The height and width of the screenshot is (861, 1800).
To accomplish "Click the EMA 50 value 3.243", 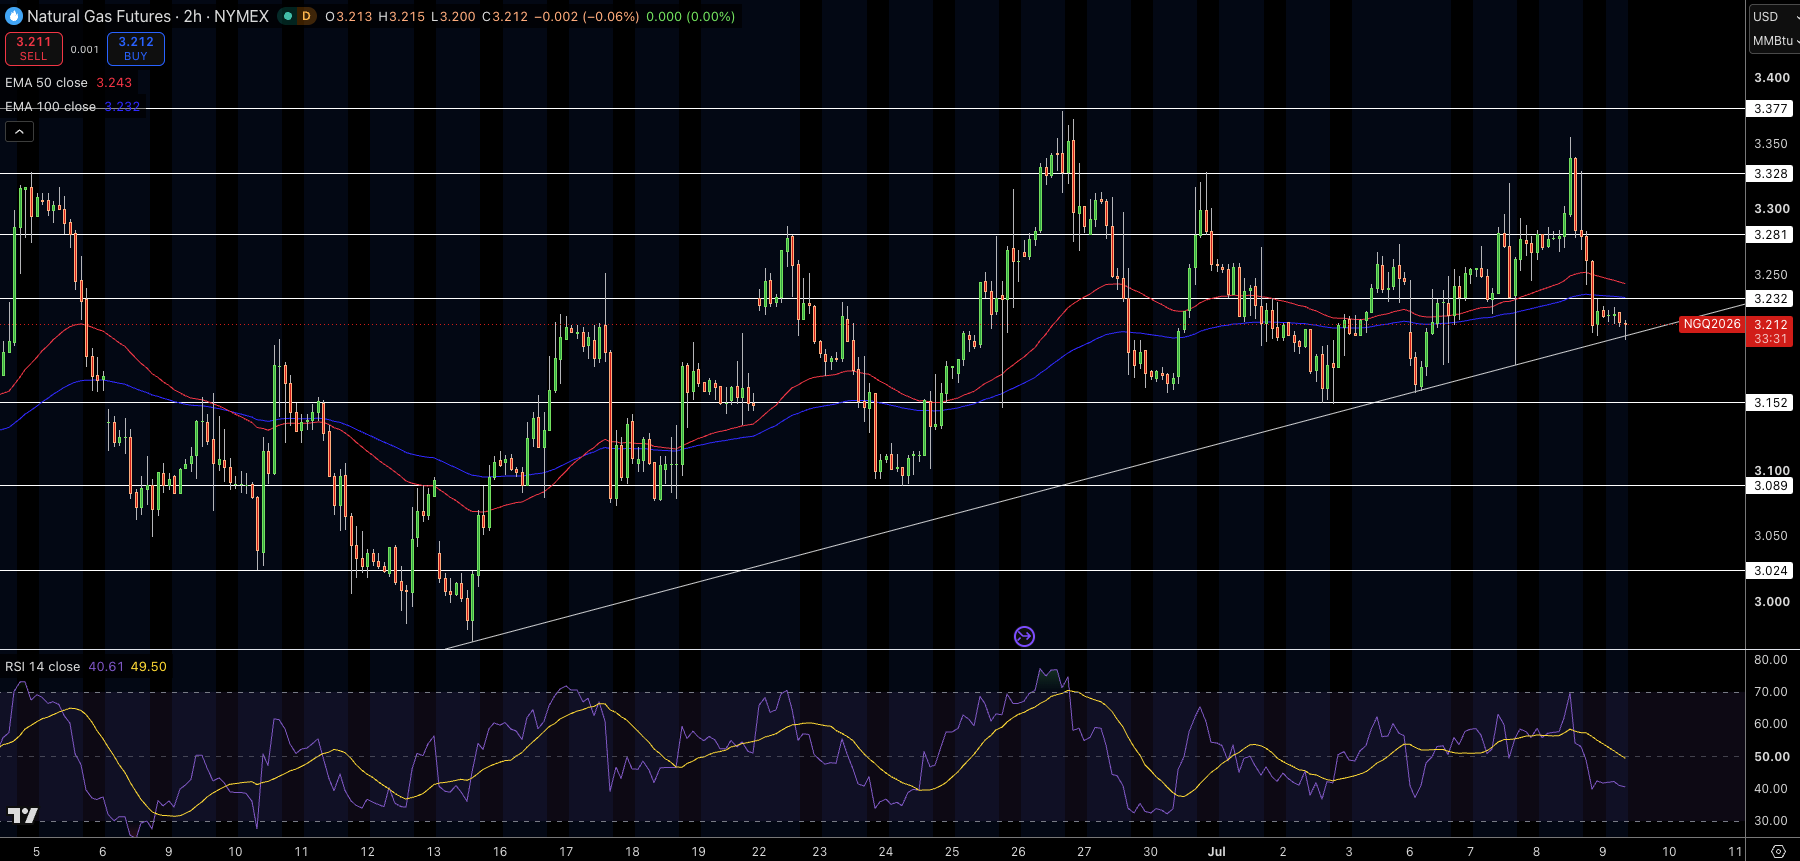I will tap(114, 83).
